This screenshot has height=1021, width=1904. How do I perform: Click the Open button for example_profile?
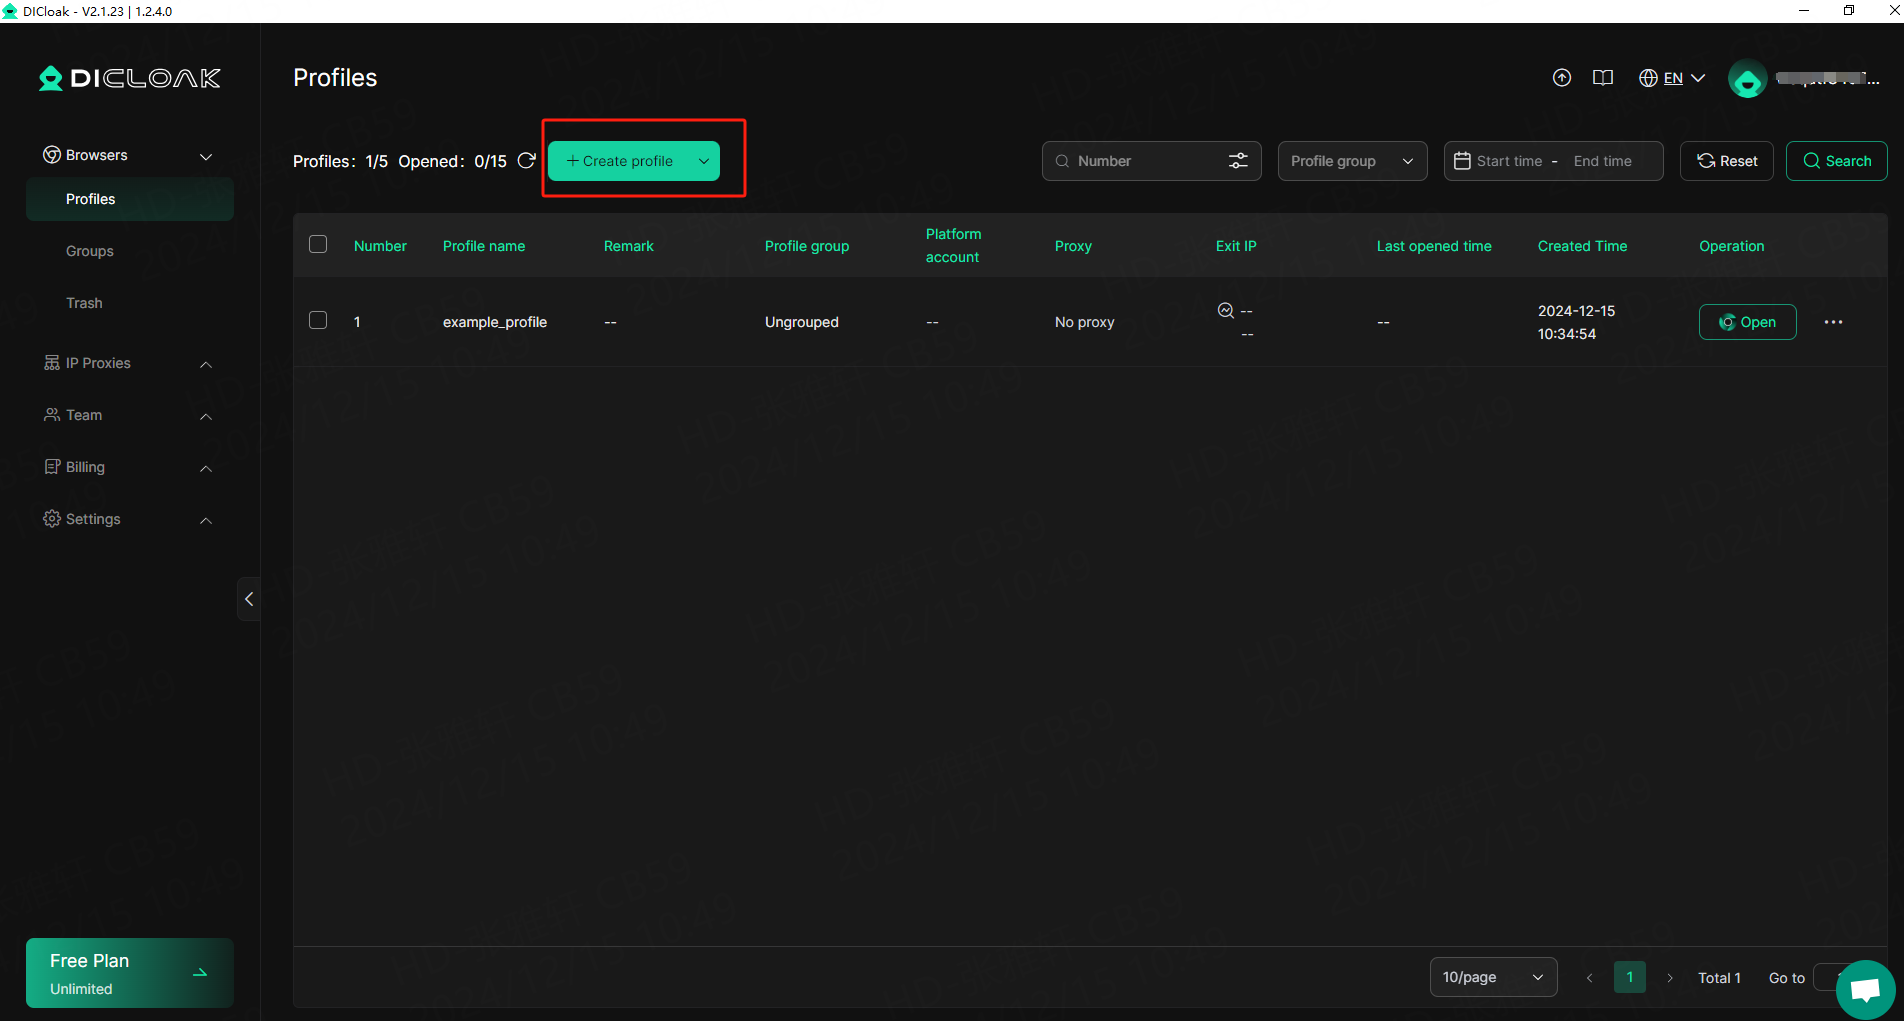click(x=1747, y=322)
